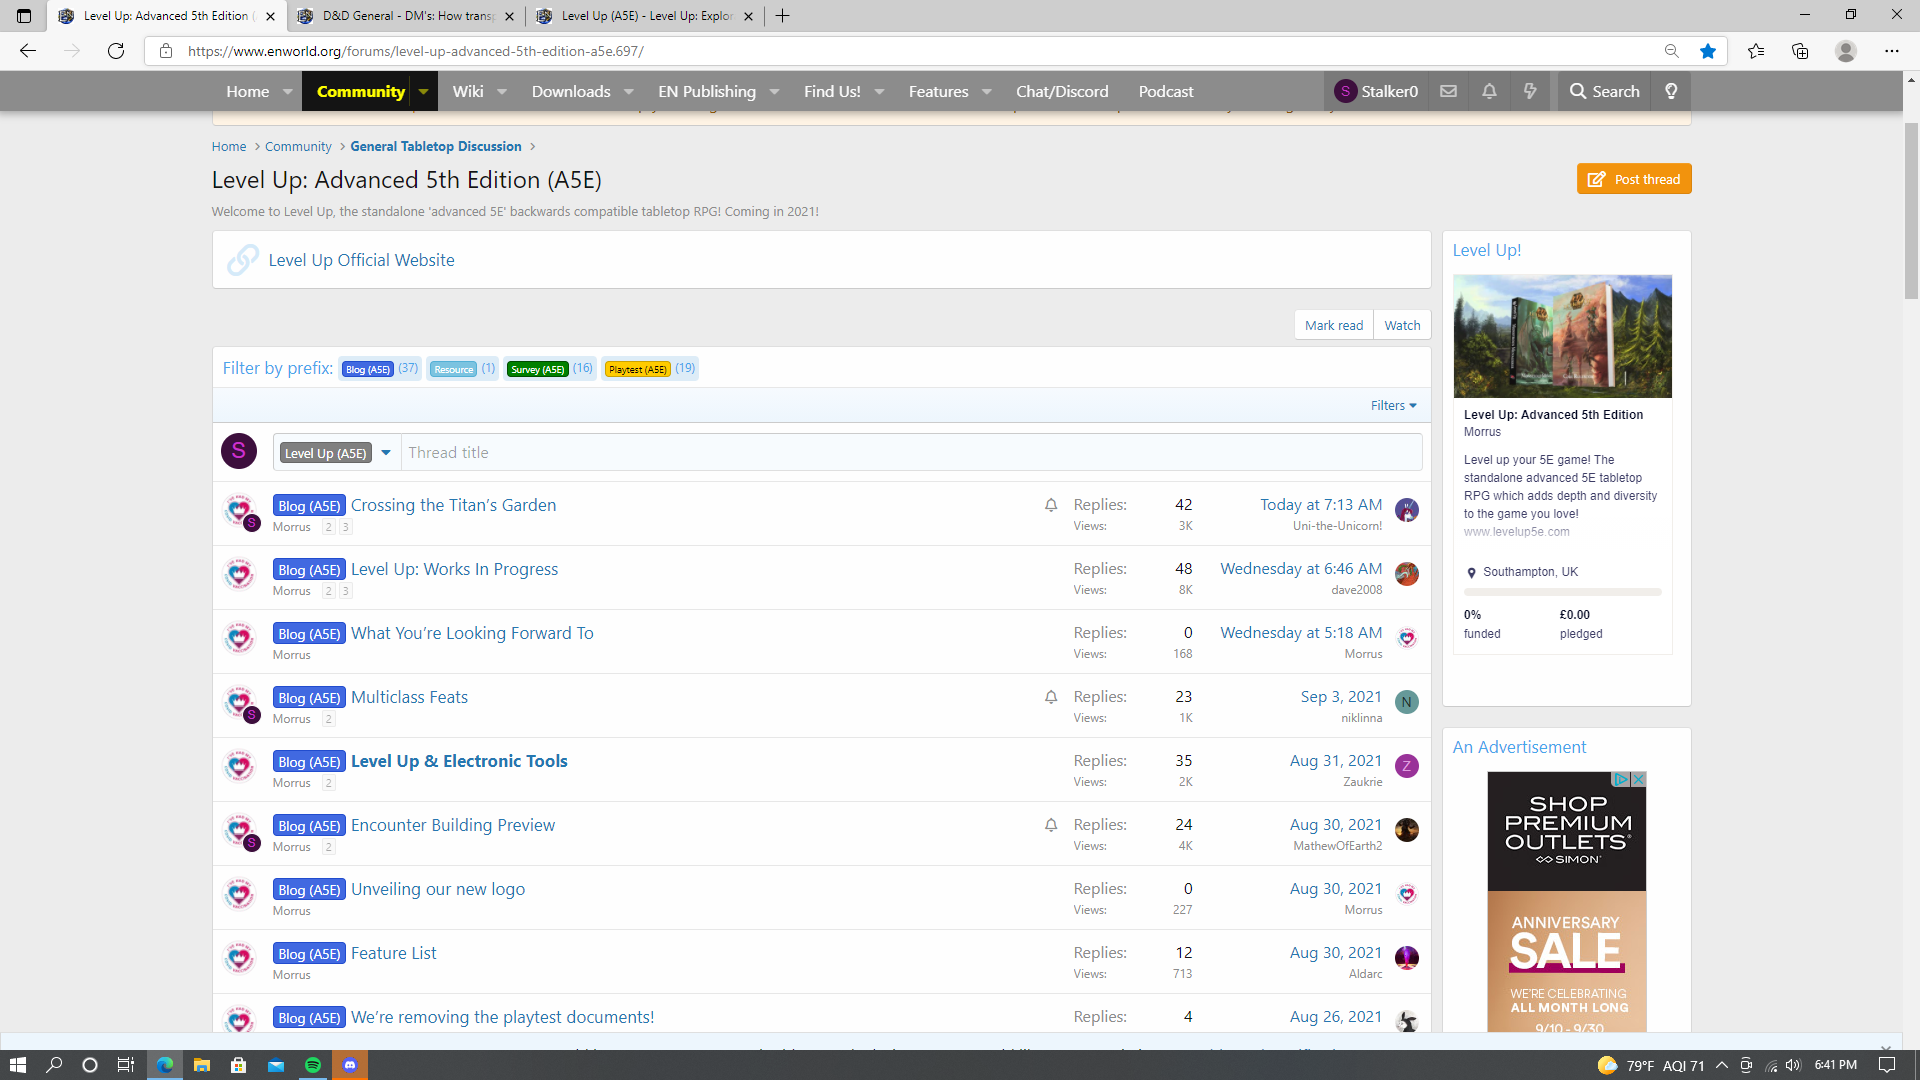Open the Crossing the Titan's Garden thread
Screen dimensions: 1920x1080
453,505
